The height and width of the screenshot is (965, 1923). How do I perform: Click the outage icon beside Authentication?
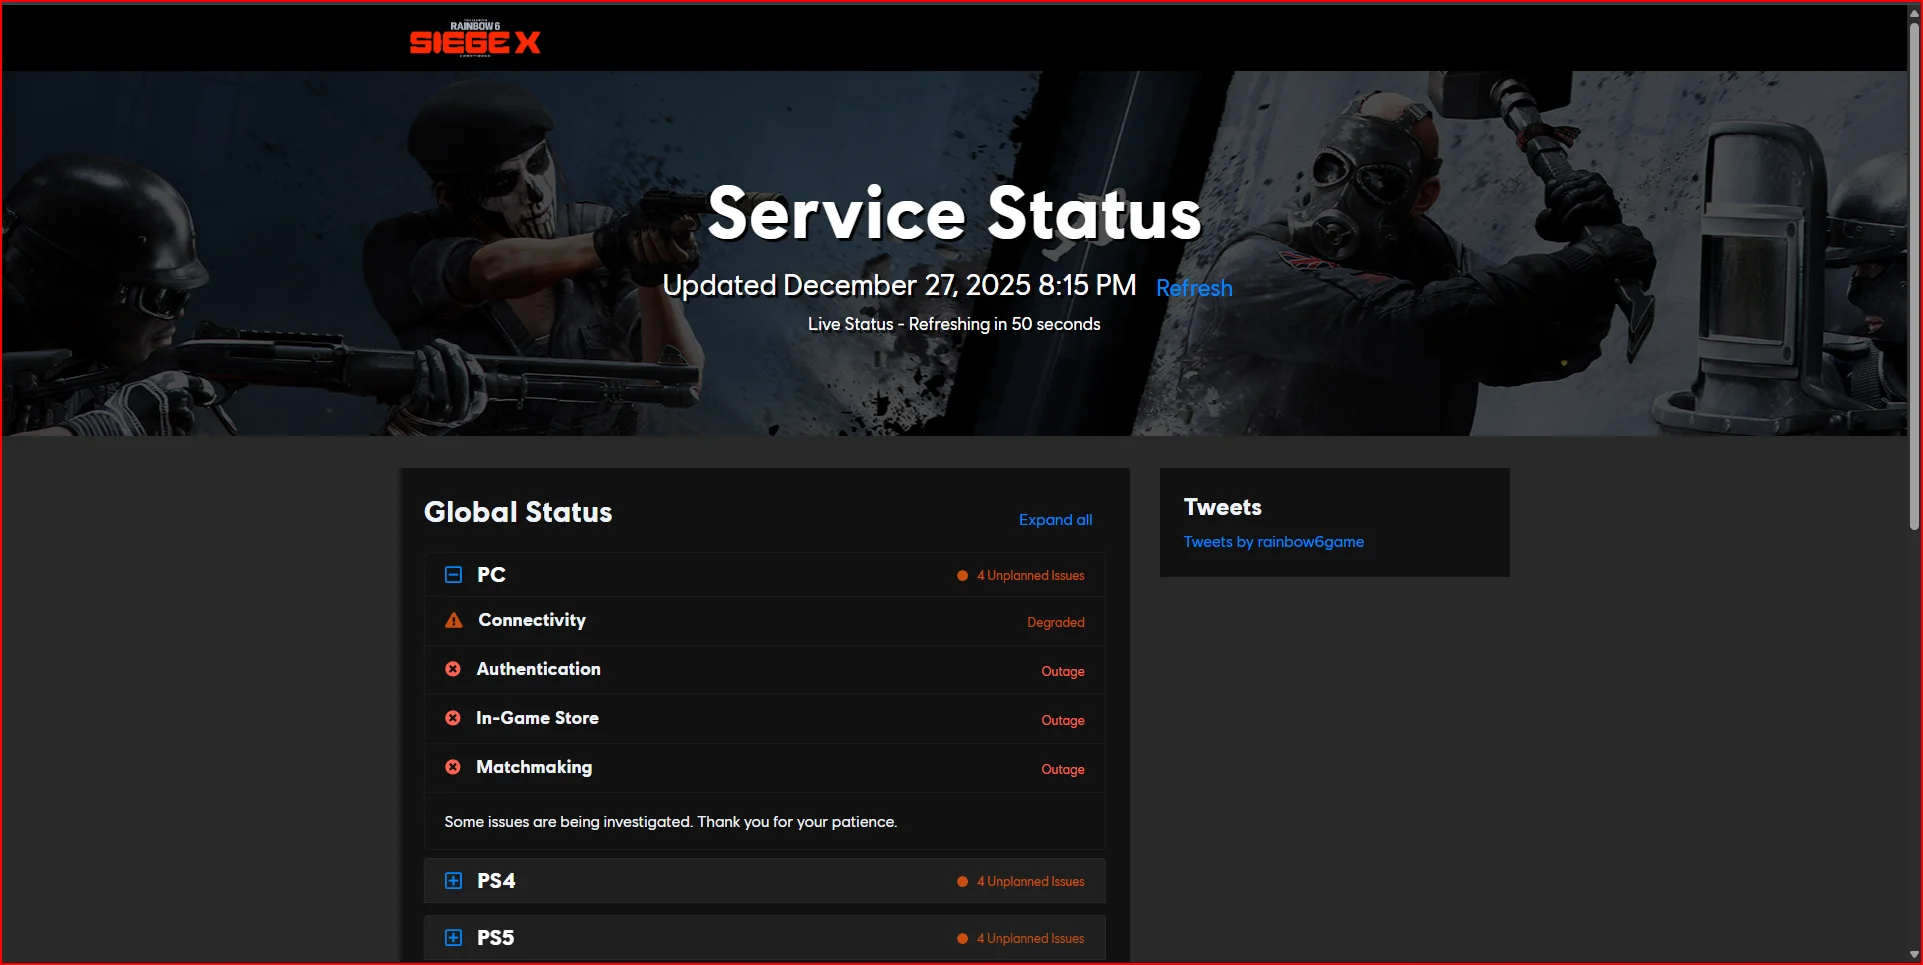coord(453,669)
